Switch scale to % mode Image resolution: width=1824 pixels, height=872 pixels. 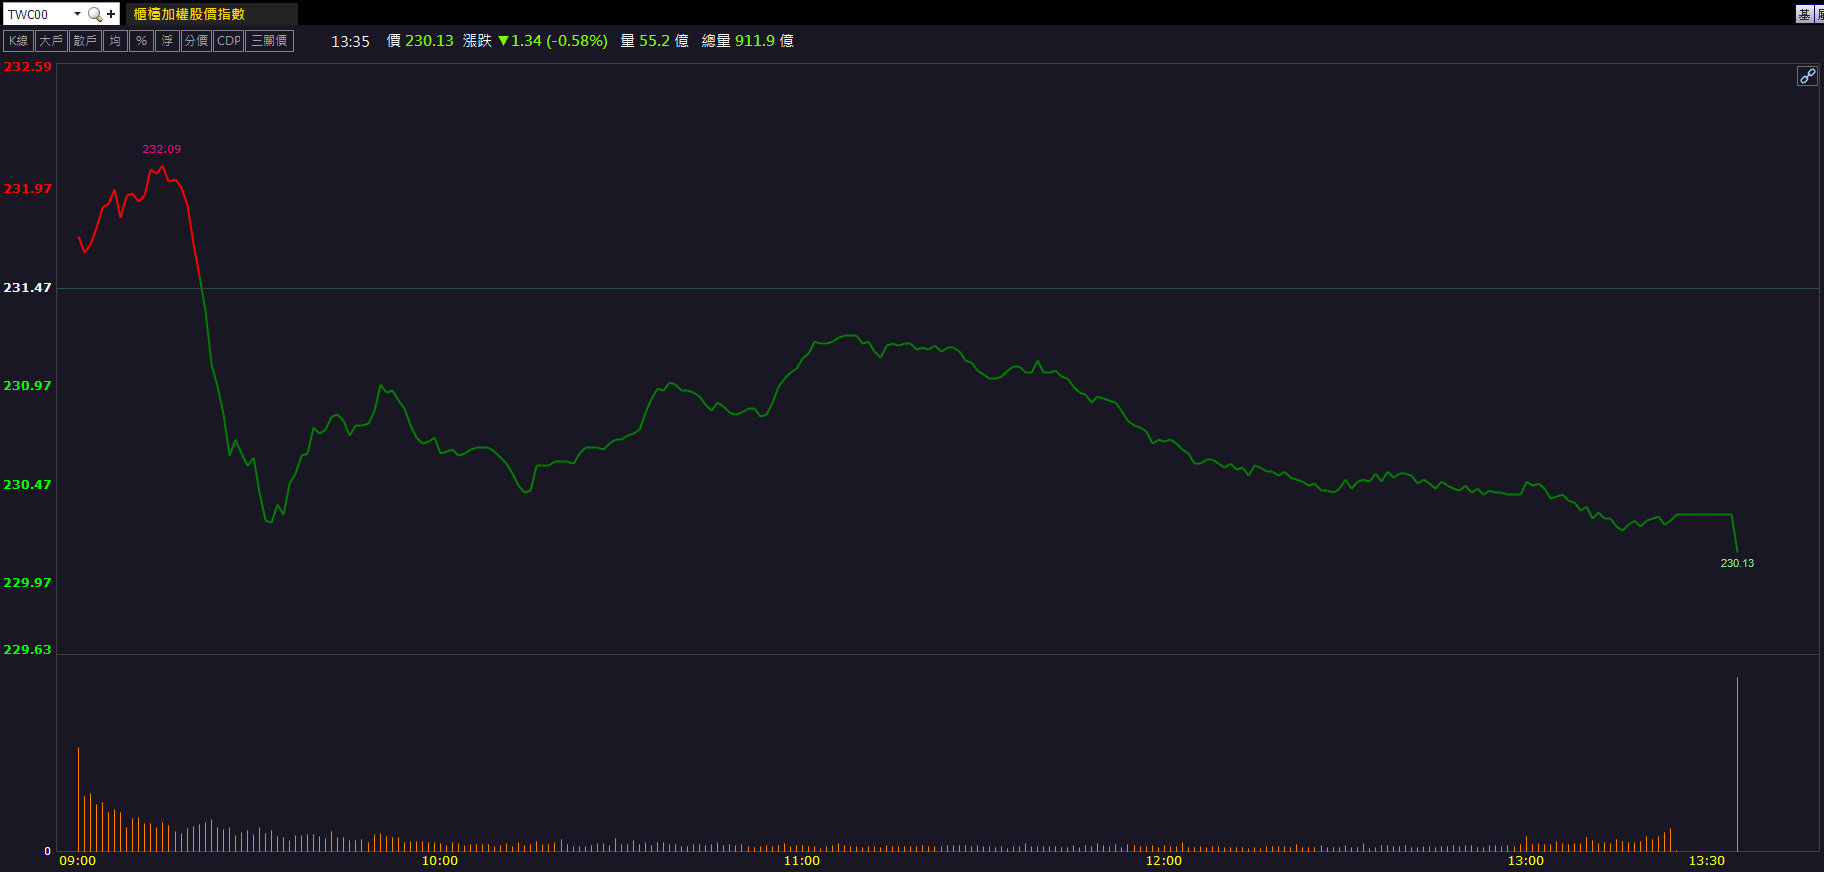coord(141,41)
